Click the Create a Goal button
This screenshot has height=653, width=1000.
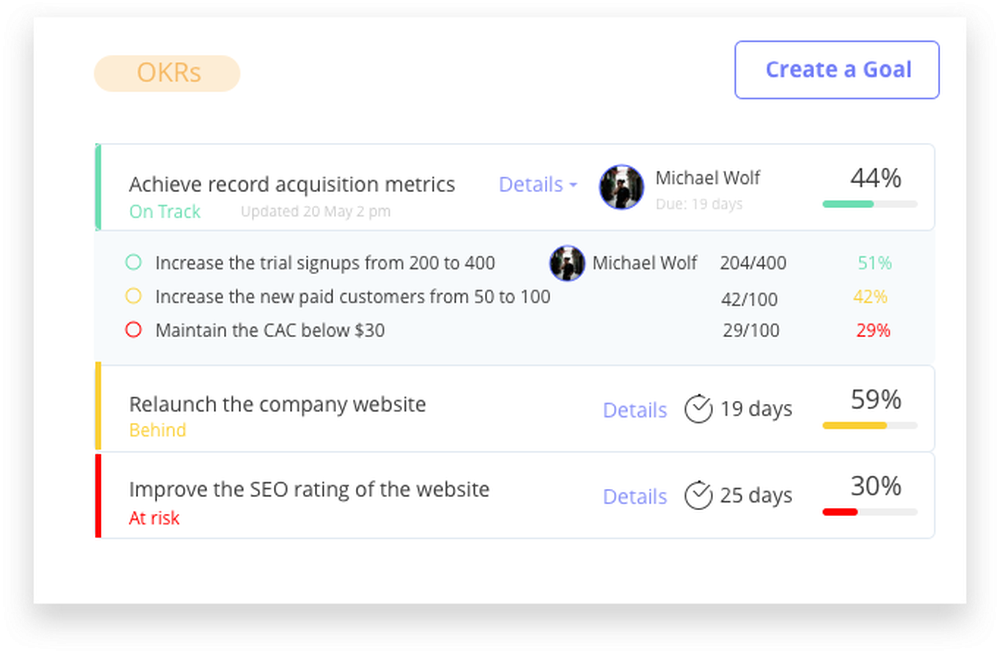click(x=837, y=70)
